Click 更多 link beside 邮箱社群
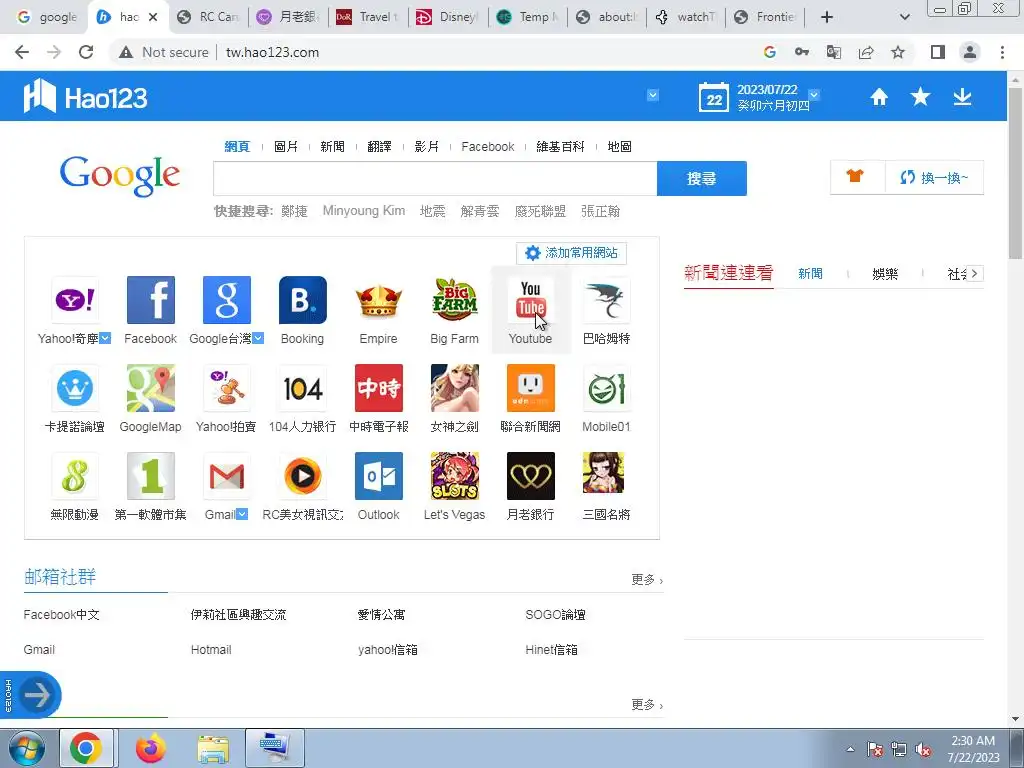1024x768 pixels. pyautogui.click(x=647, y=580)
